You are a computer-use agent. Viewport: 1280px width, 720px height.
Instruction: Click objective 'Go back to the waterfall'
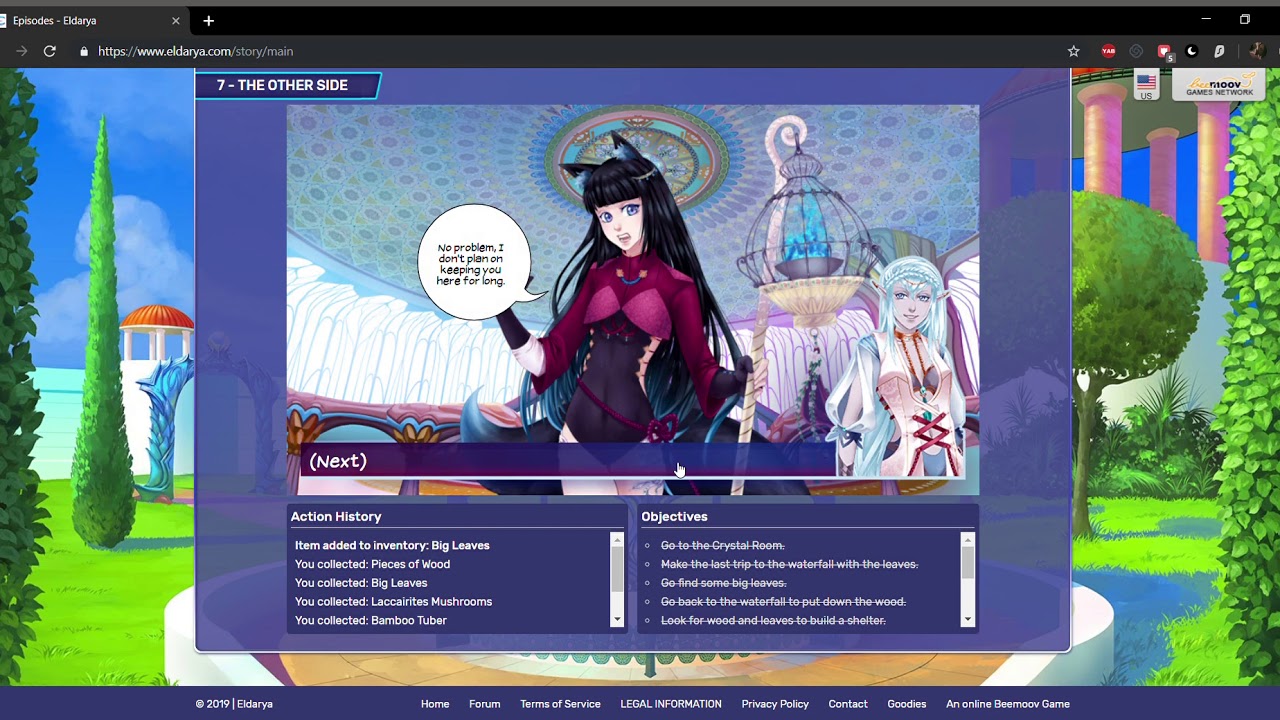783,602
